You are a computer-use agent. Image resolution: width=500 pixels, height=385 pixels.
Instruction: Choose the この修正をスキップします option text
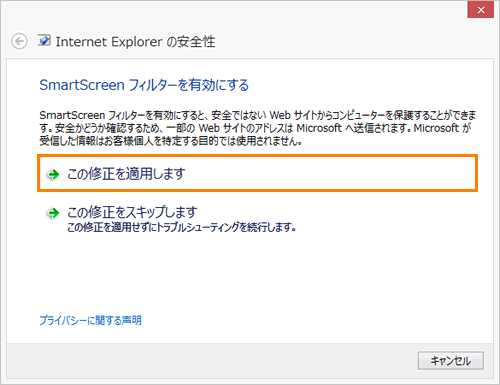(x=132, y=212)
